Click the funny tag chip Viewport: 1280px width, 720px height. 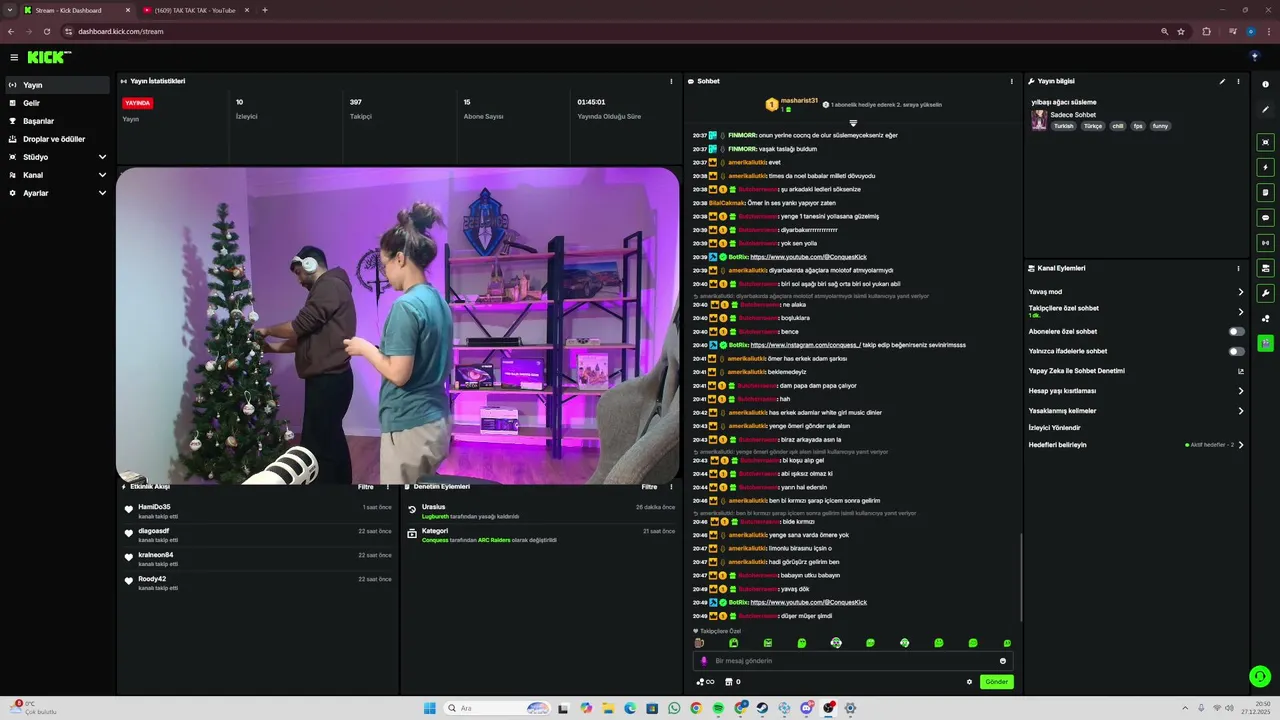click(1160, 126)
